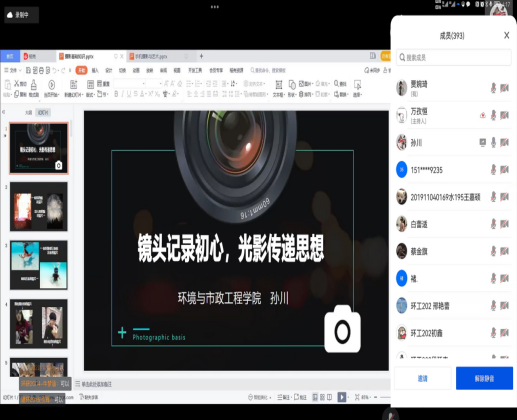Open the 开发工具 ribbon tab
Image resolution: width=517 pixels, height=420 pixels.
195,70
